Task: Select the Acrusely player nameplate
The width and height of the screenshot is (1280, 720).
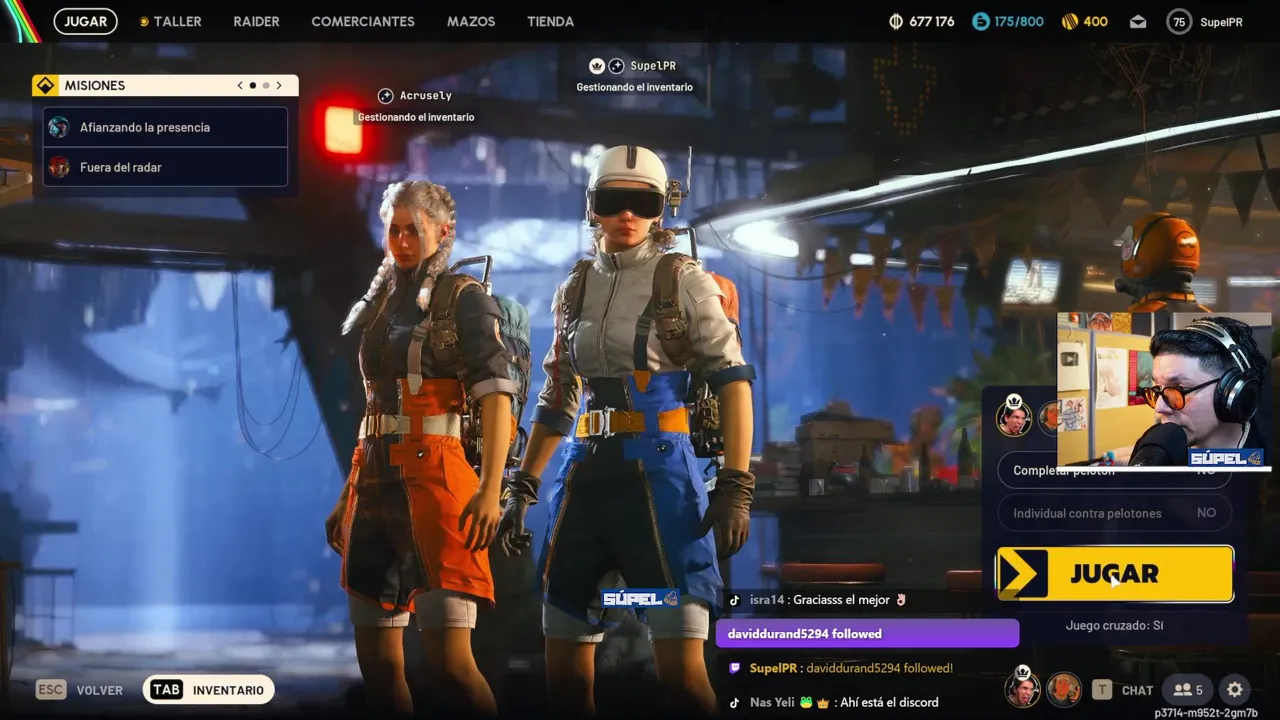Action: pyautogui.click(x=426, y=95)
